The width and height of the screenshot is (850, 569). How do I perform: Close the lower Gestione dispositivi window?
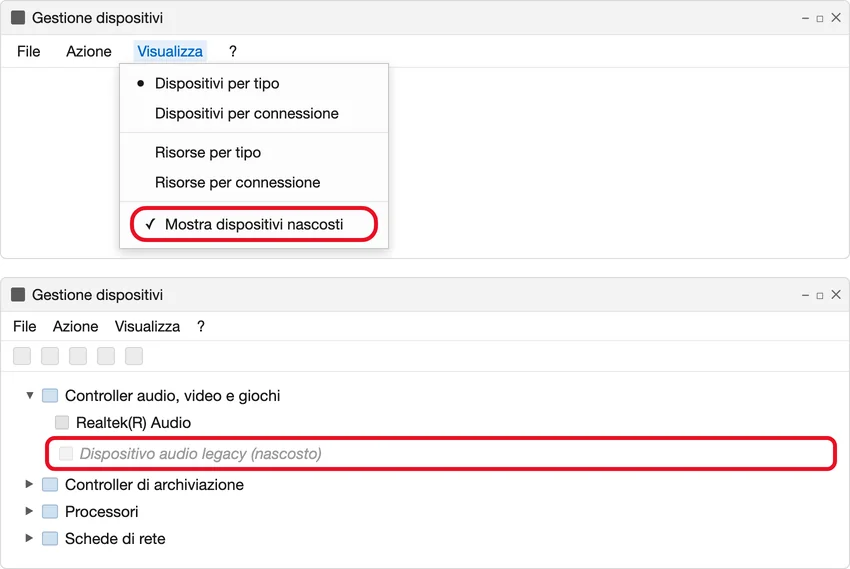pyautogui.click(x=836, y=294)
